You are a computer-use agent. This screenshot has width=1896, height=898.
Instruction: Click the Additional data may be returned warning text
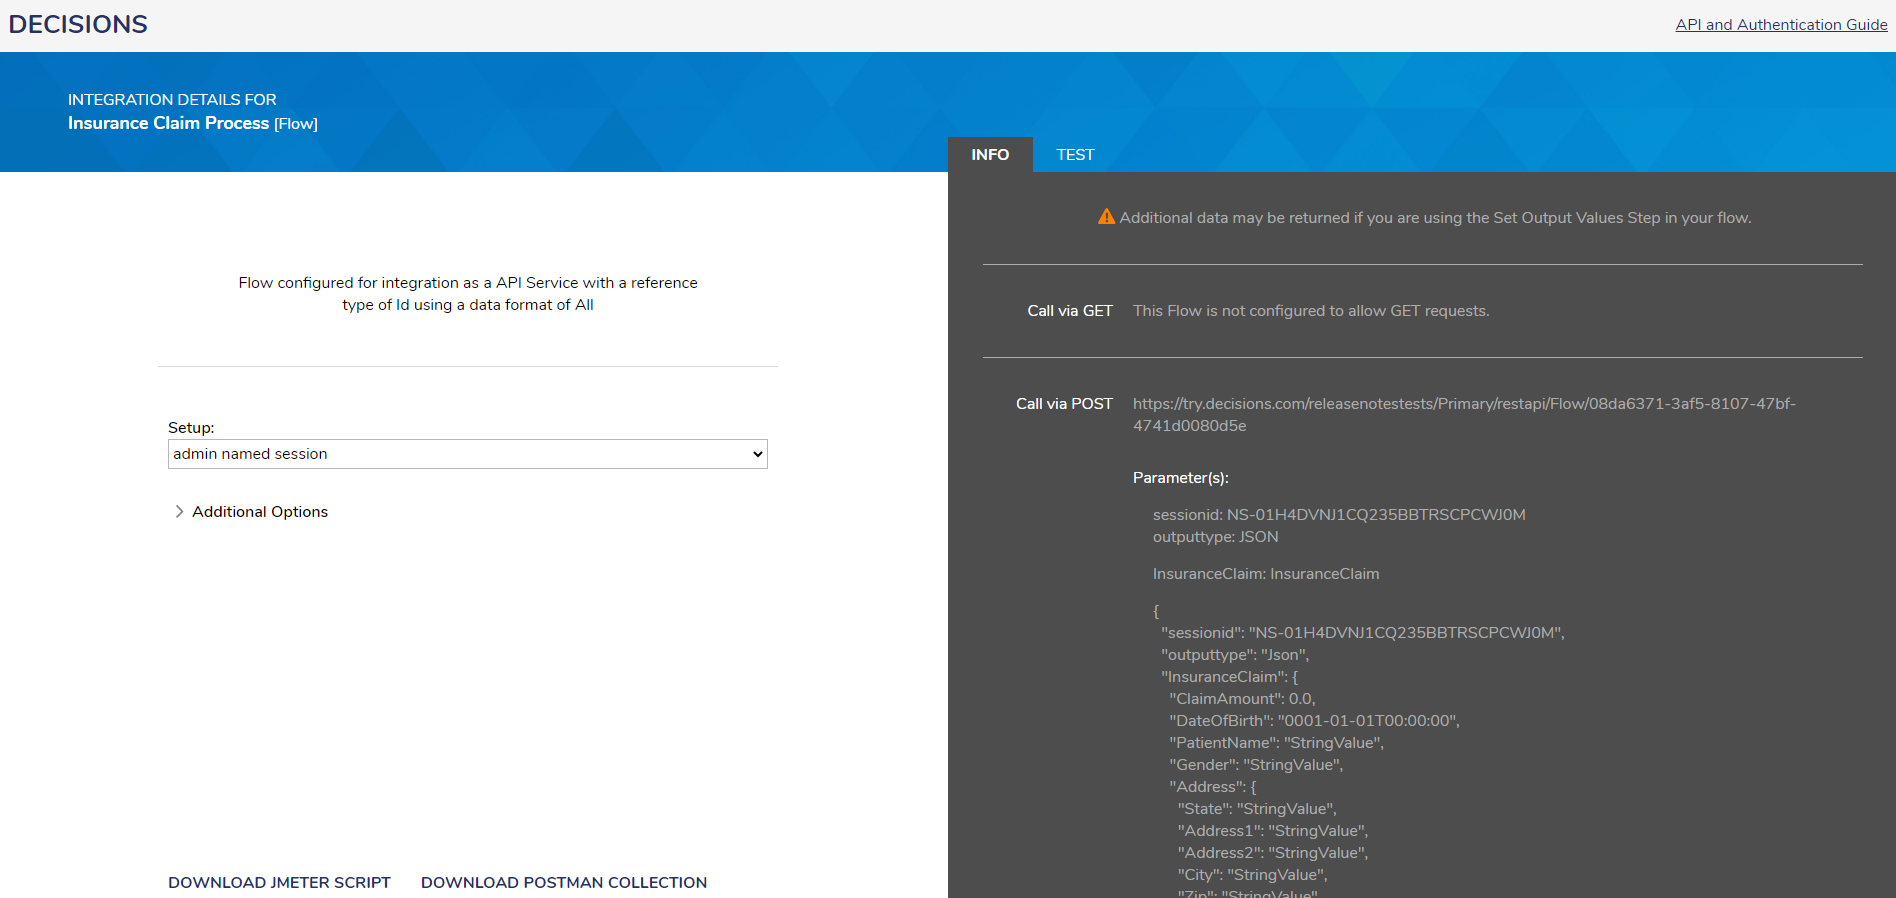(x=1435, y=218)
